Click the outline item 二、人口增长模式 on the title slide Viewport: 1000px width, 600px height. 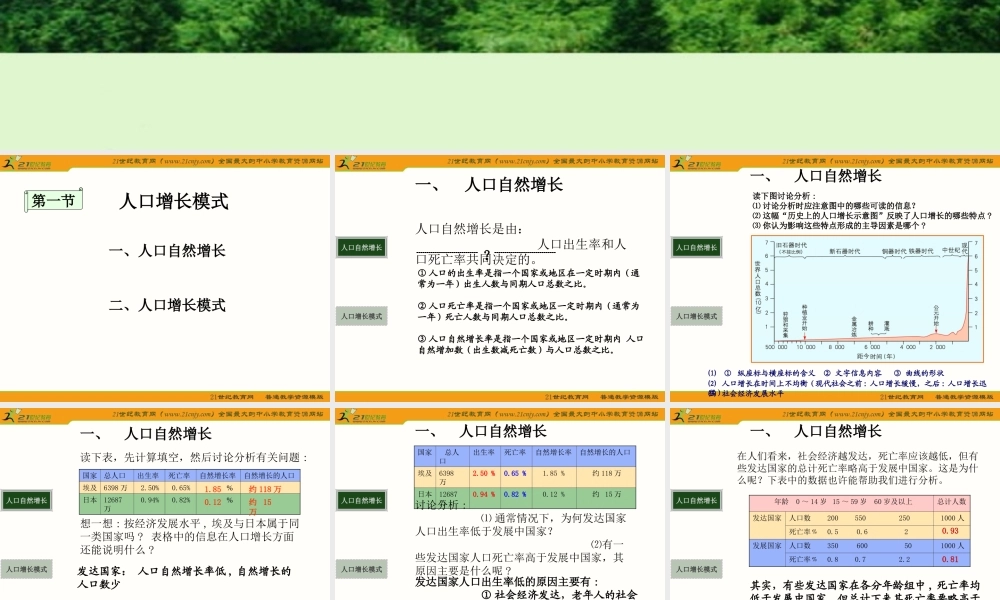[167, 305]
